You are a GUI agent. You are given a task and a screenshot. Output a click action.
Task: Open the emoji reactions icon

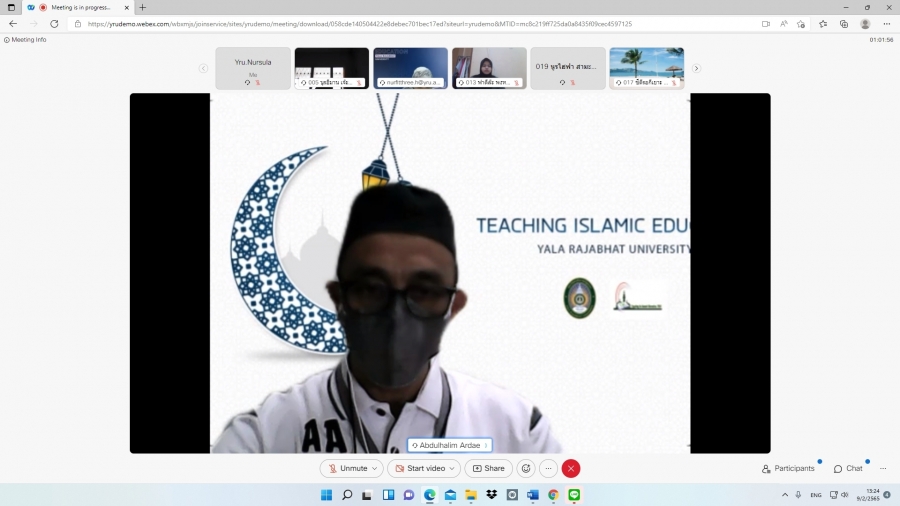[526, 468]
